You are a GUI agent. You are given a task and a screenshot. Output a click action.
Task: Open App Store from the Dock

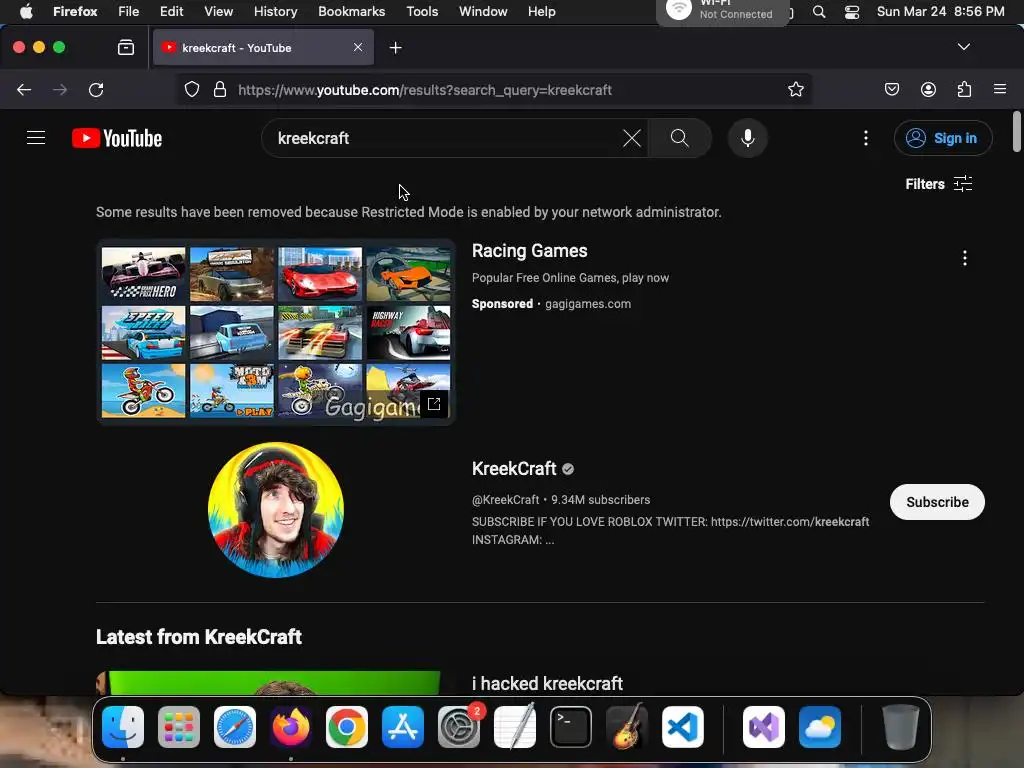(402, 727)
